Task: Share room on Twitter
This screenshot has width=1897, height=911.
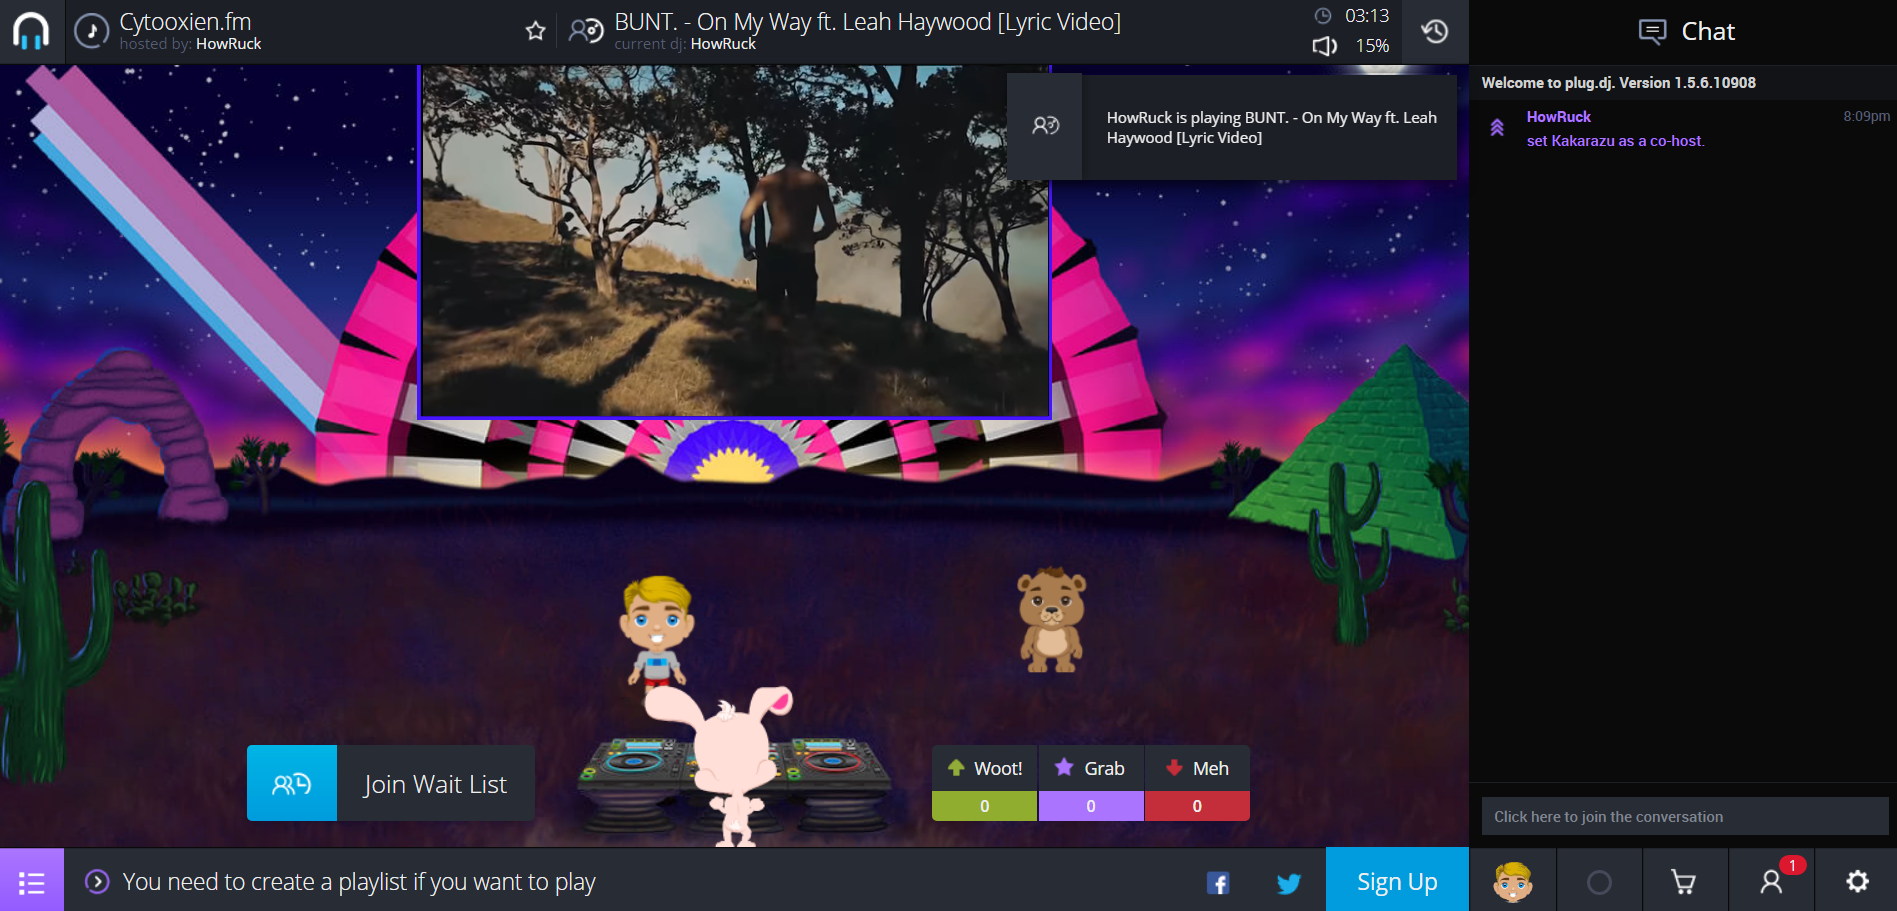Action: tap(1289, 883)
